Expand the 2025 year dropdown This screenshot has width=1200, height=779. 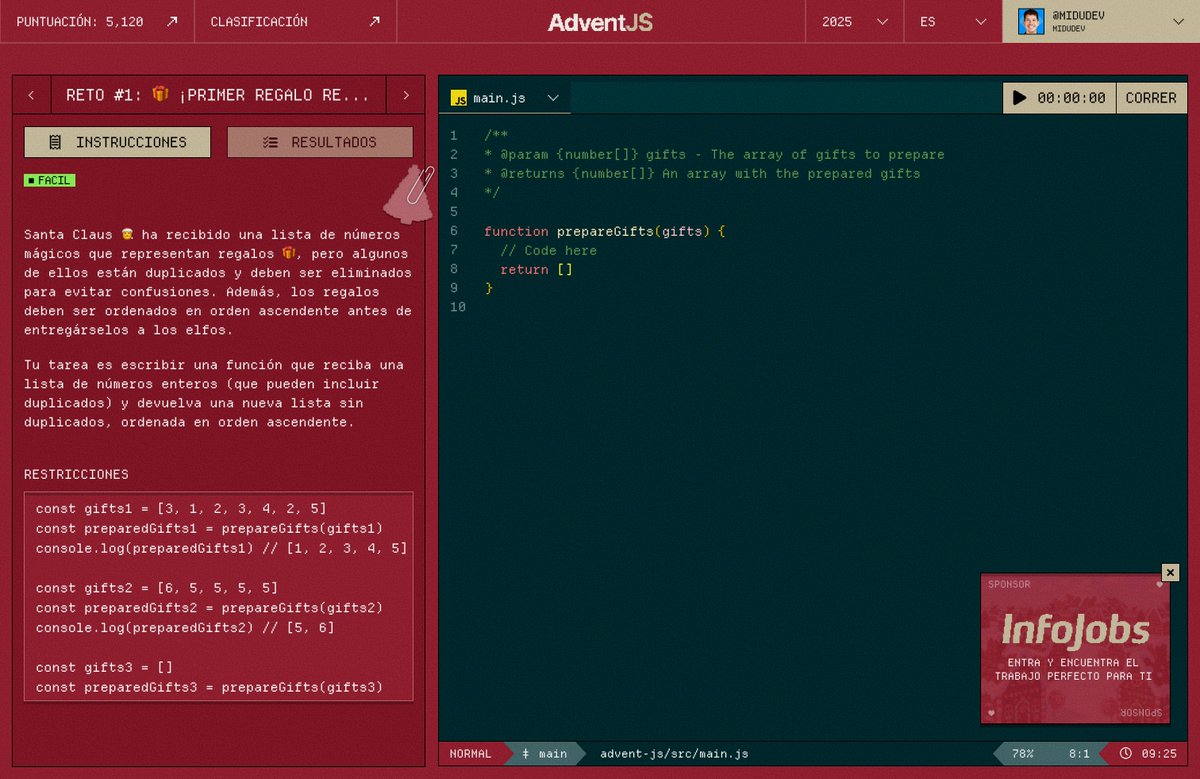pyautogui.click(x=856, y=21)
